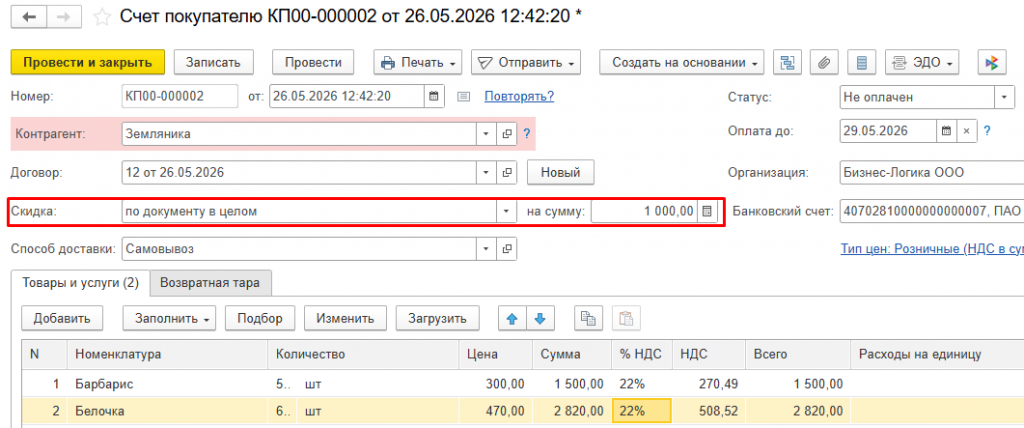Click the Изменить button

pyautogui.click(x=345, y=318)
